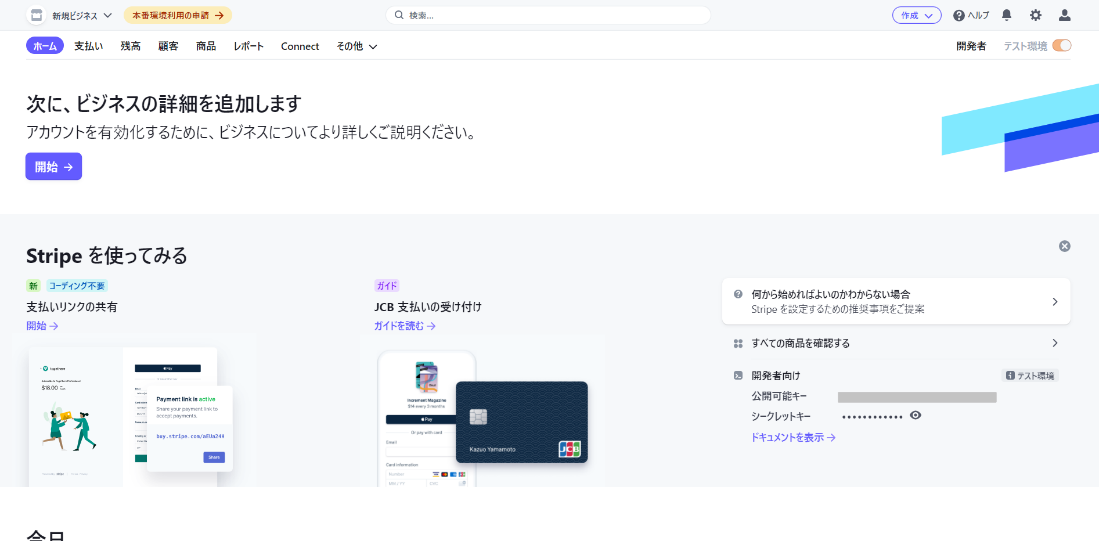Click the シークレットキー label
This screenshot has width=1099, height=541.
point(781,416)
